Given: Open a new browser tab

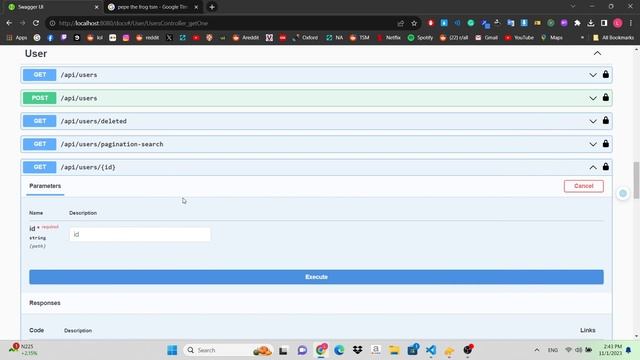Looking at the screenshot, I should pos(212,7).
